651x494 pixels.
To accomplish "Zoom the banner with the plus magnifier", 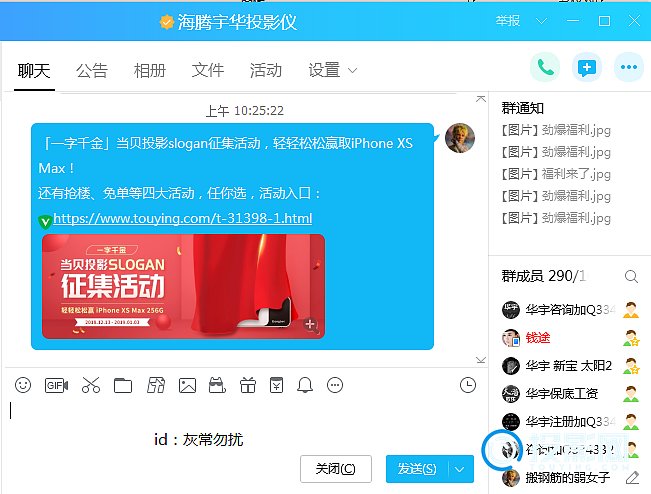I will pos(311,325).
